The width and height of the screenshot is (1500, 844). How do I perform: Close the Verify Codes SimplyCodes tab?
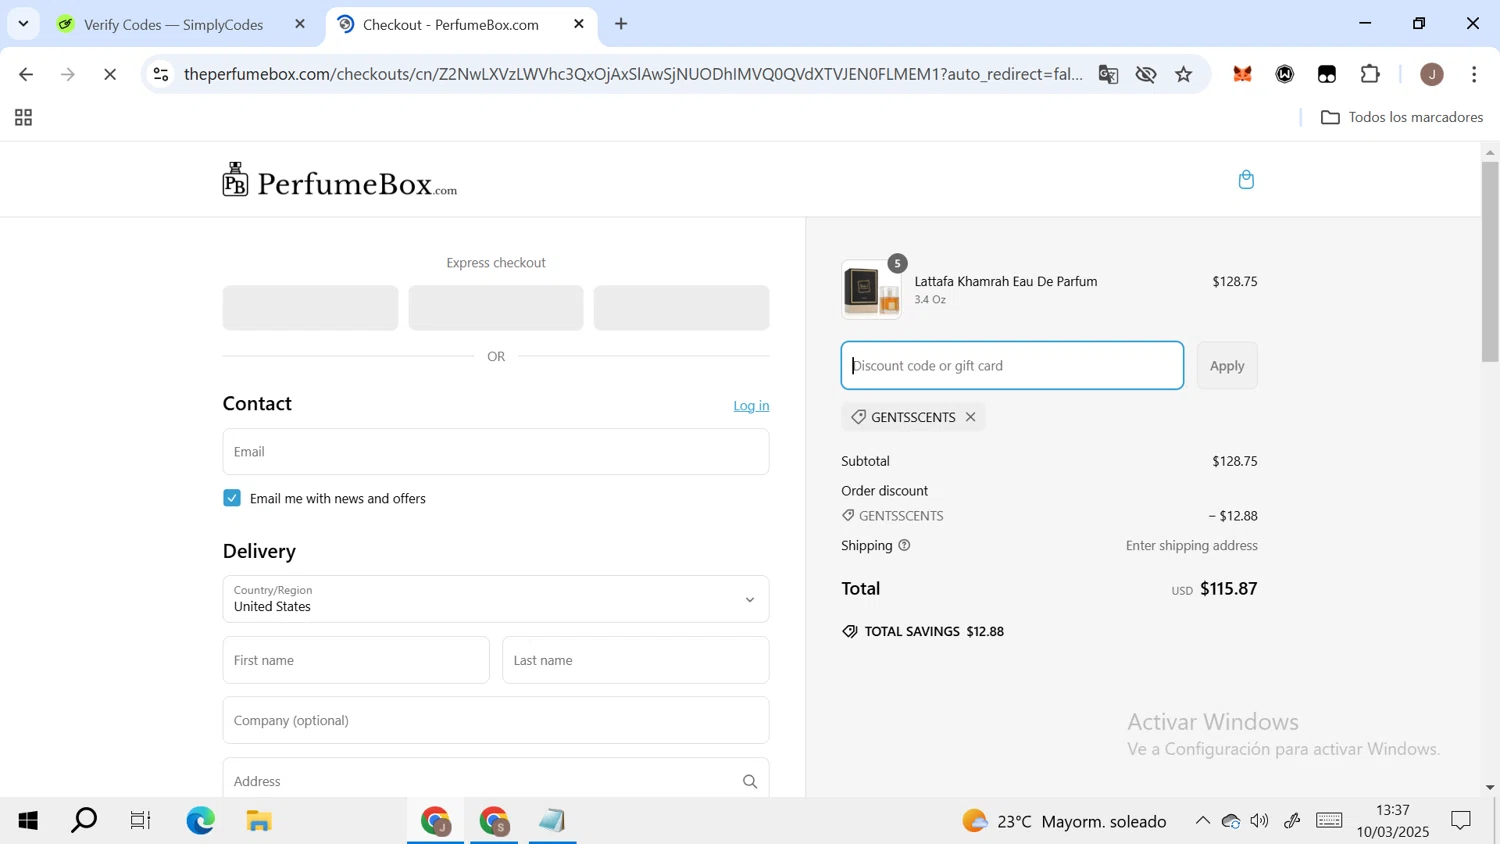tap(300, 24)
